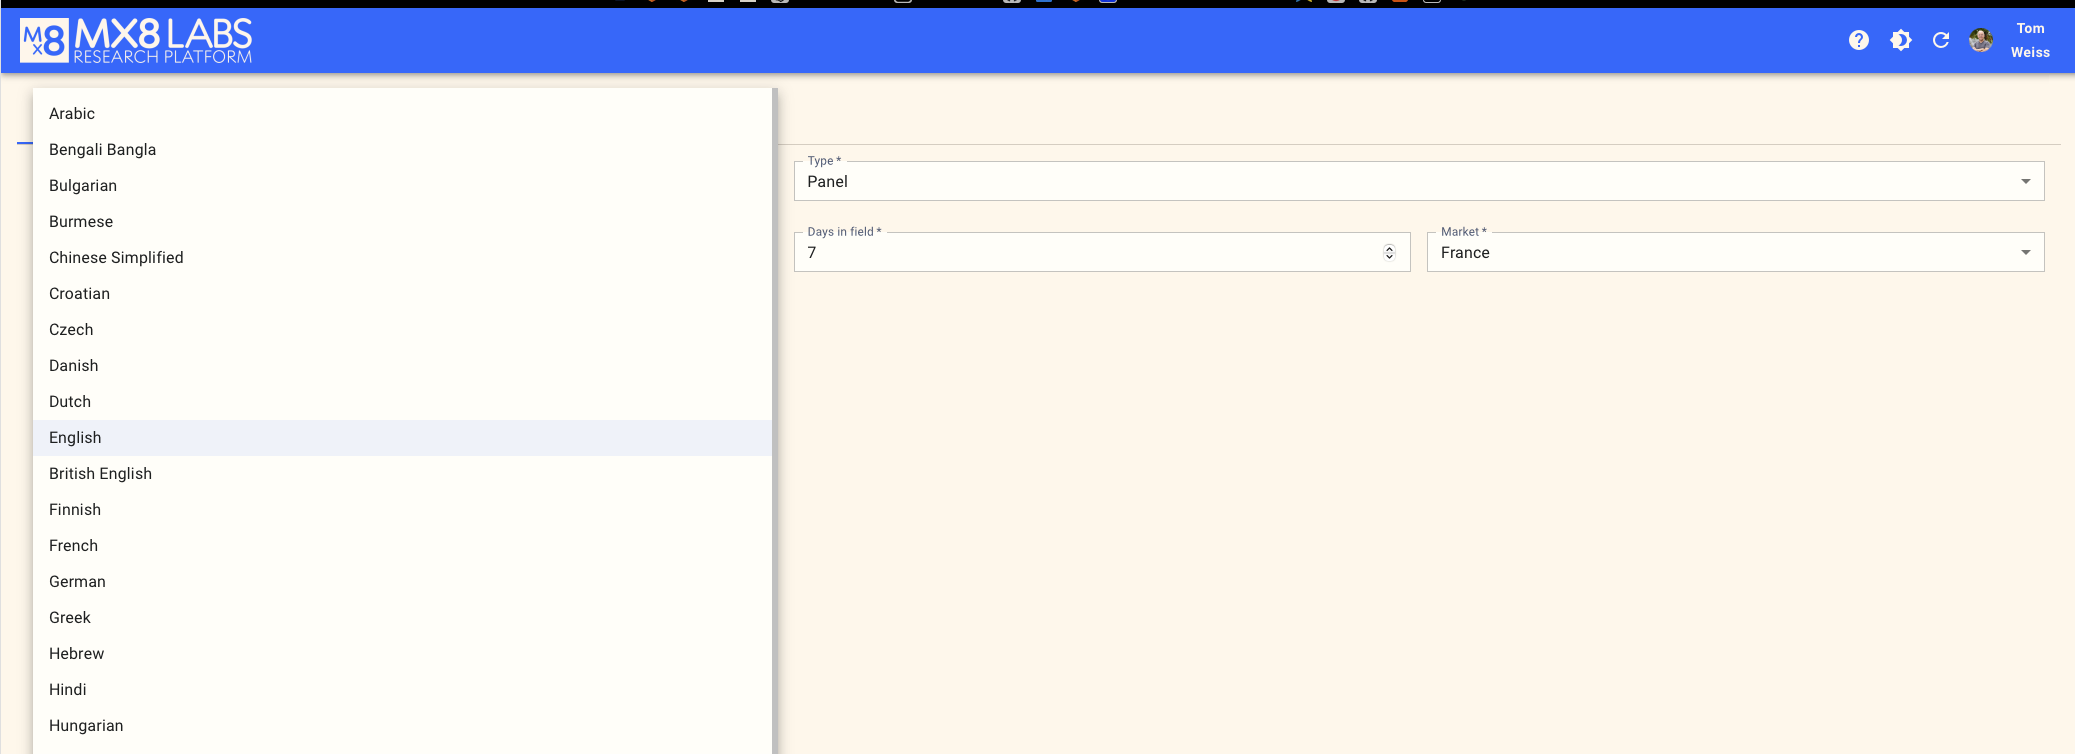Viewport: 2075px width, 754px height.
Task: Select Arabic from the language list
Action: pos(72,114)
